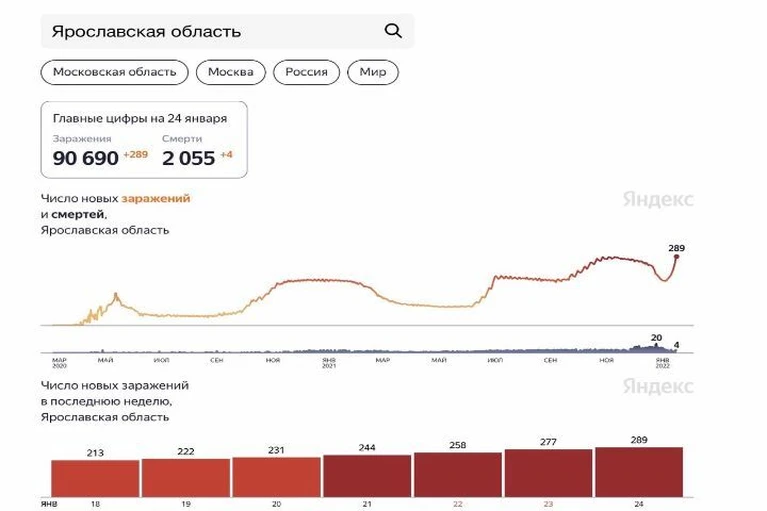This screenshot has width=767, height=511.
Task: Click the Яндекс watermark on the upper chart
Action: coord(658,200)
